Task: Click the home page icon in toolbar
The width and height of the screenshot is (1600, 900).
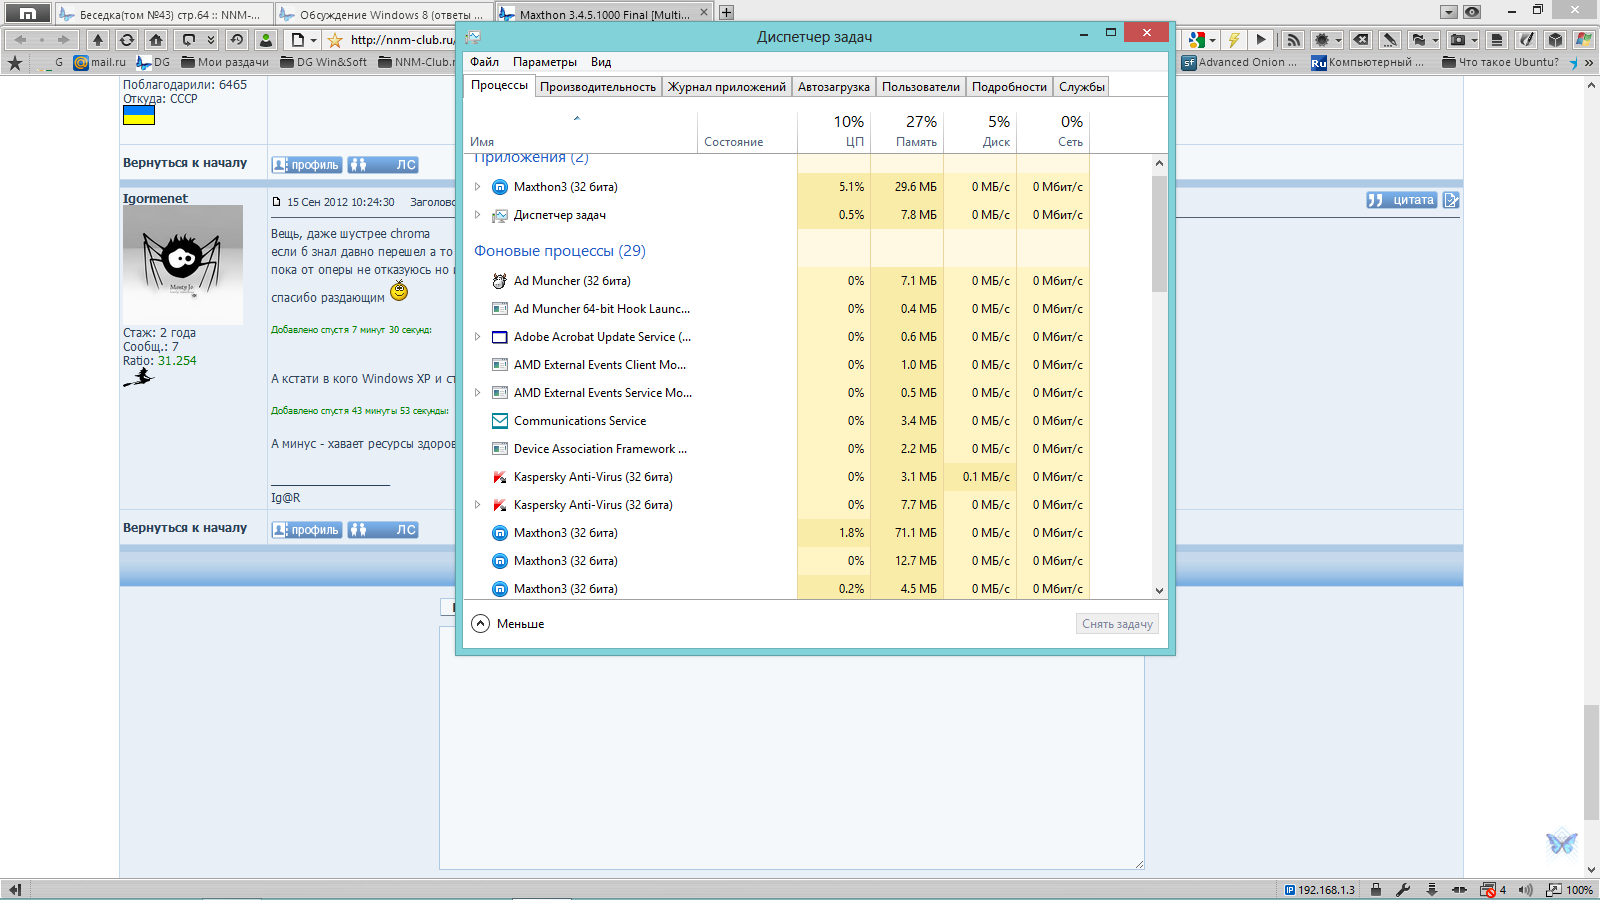Action: coord(156,40)
